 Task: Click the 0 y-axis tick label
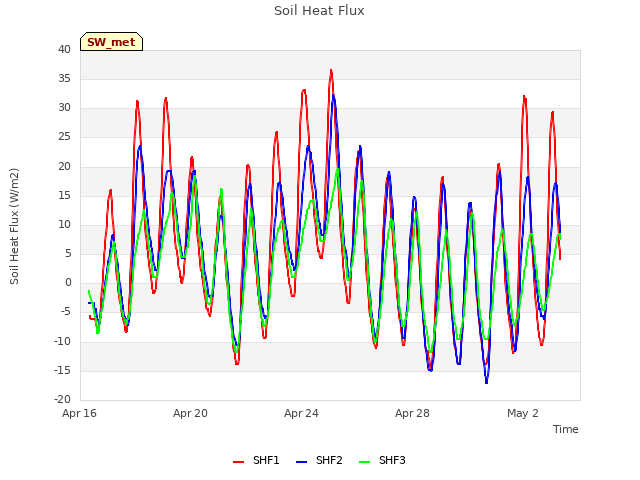68,282
